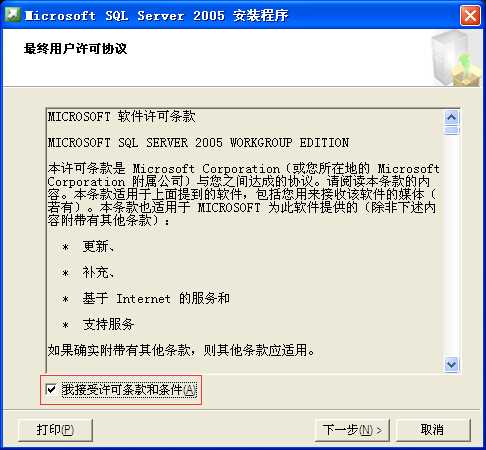Click the license scrollbar down arrow
The height and width of the screenshot is (450, 486).
click(452, 364)
